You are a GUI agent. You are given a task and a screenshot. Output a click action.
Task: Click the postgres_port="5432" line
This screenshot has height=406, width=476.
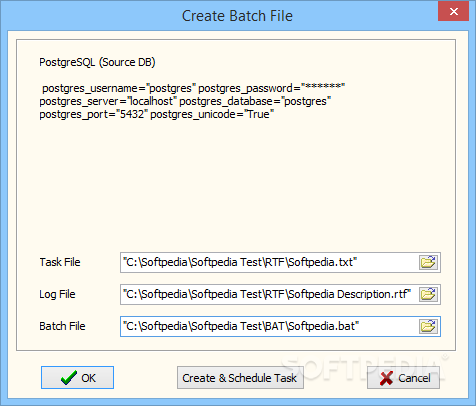tap(157, 114)
